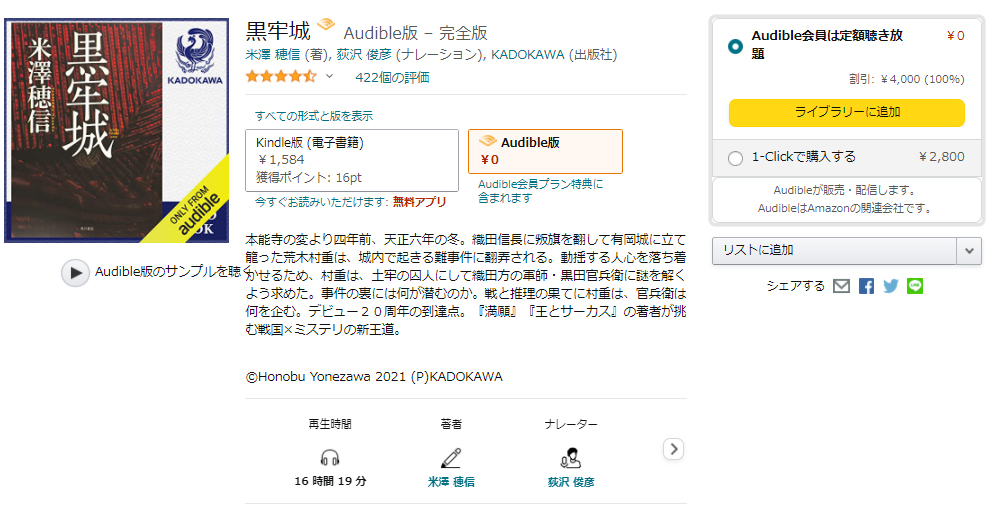The image size is (994, 525).
Task: Click the four-and-a-half star rating
Action: coord(281,77)
